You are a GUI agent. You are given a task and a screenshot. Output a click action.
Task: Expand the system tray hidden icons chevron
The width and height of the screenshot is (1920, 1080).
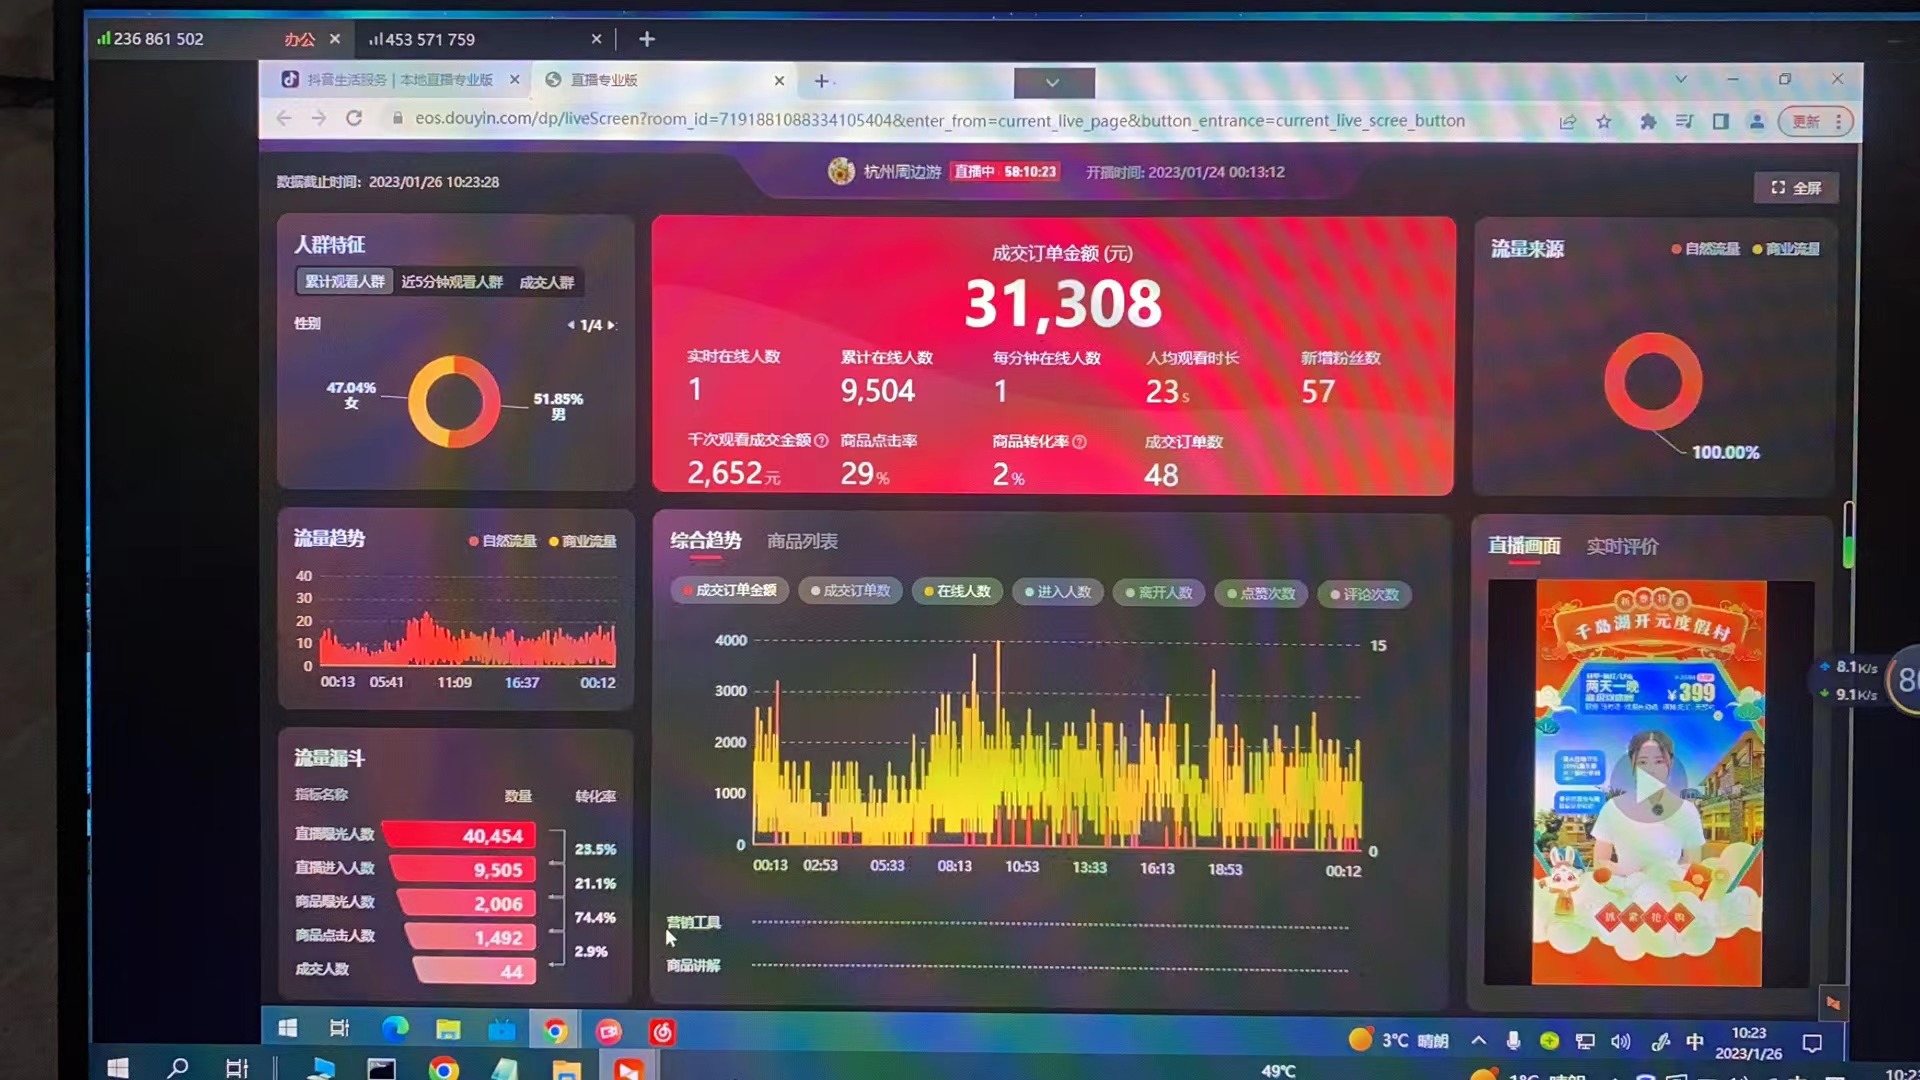coord(1478,1041)
